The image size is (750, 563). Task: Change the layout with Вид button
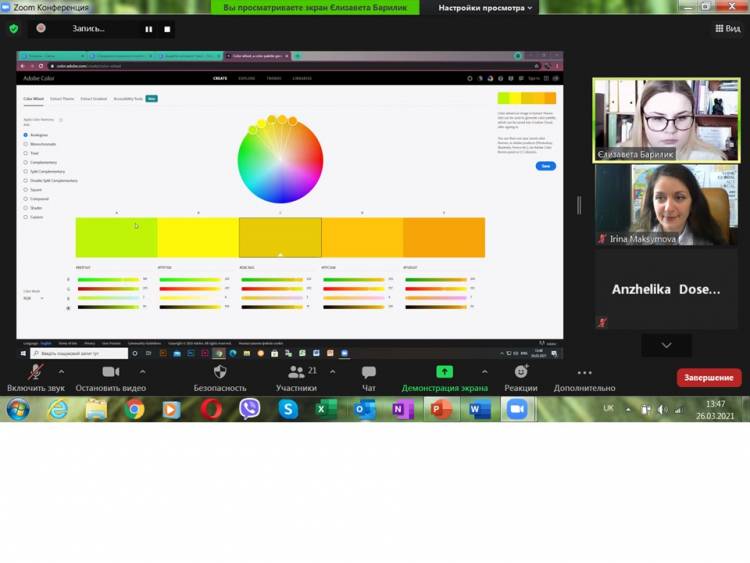(726, 29)
